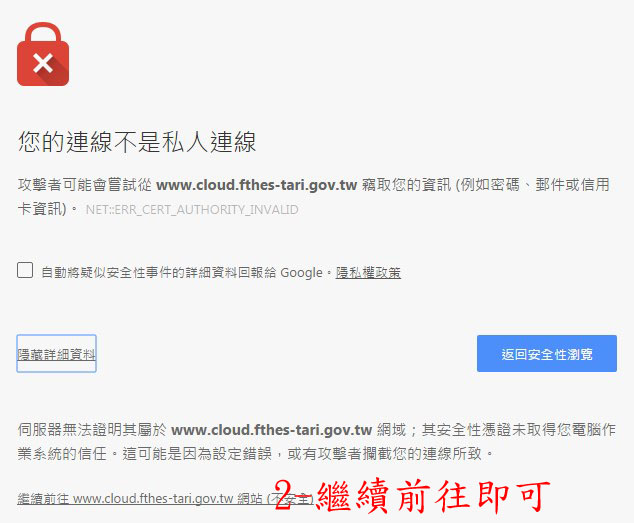Click the 卡資訊) text before the error code

(x=42, y=209)
